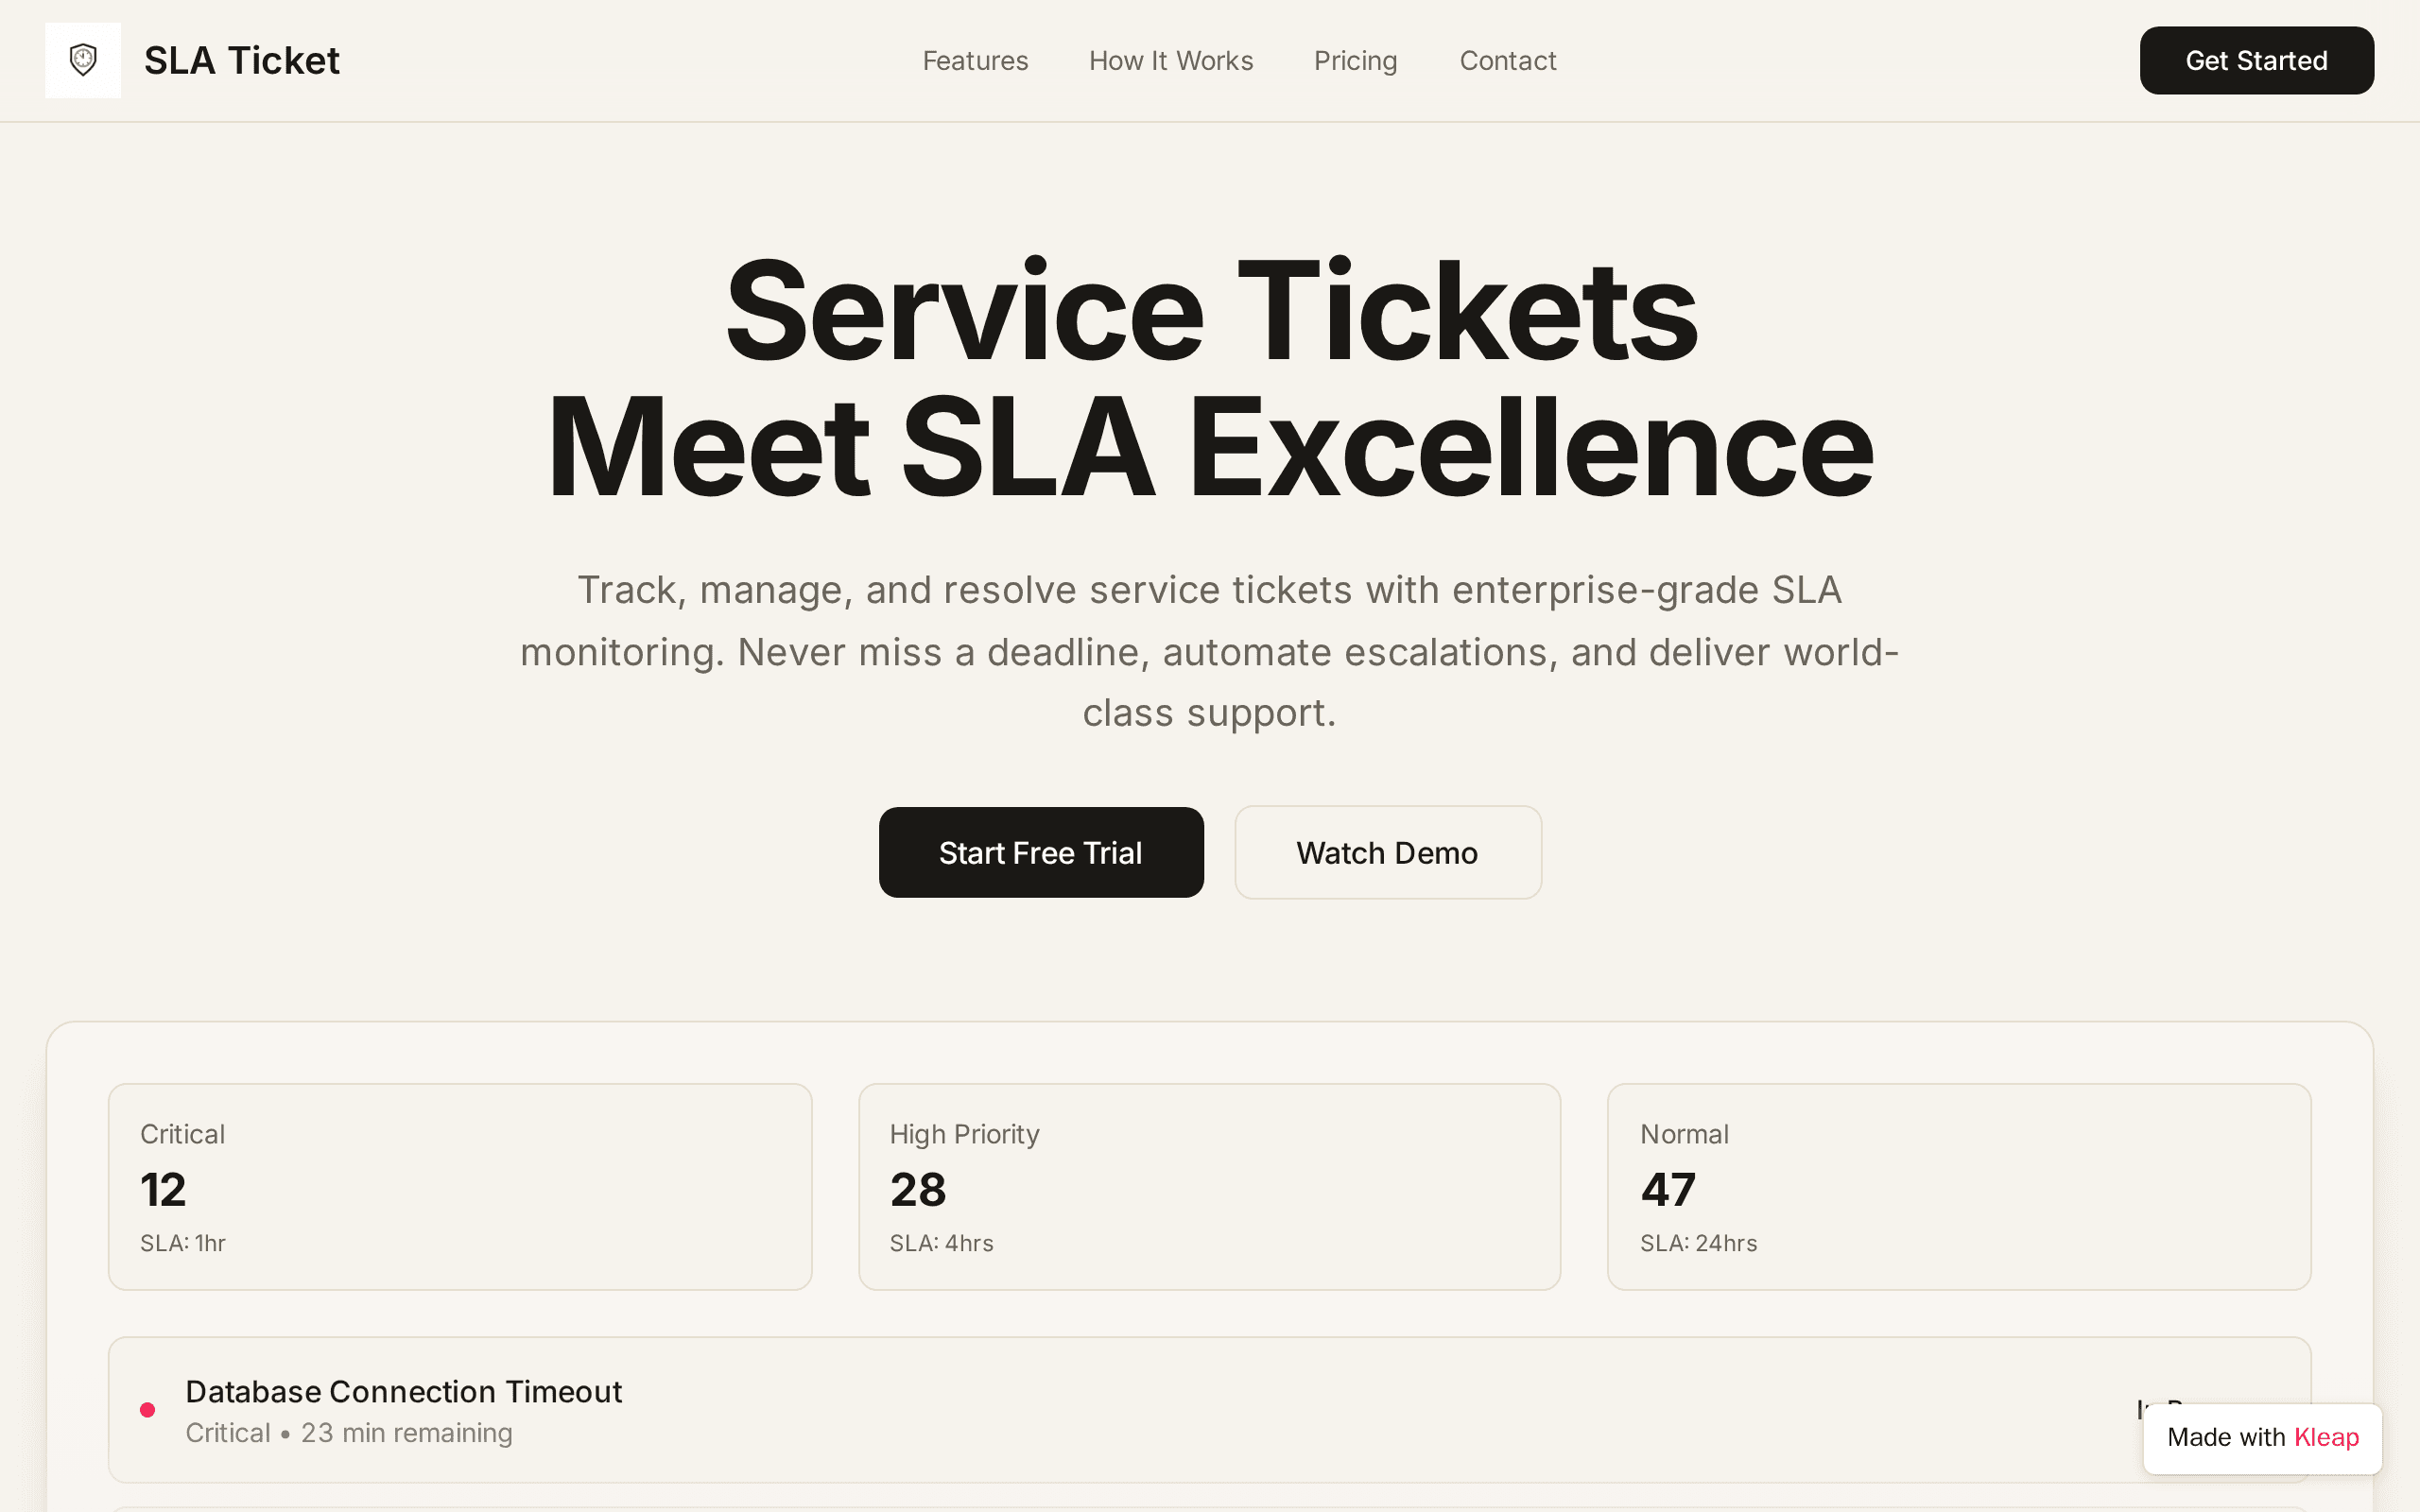Go to the Pricing page link

coord(1355,61)
